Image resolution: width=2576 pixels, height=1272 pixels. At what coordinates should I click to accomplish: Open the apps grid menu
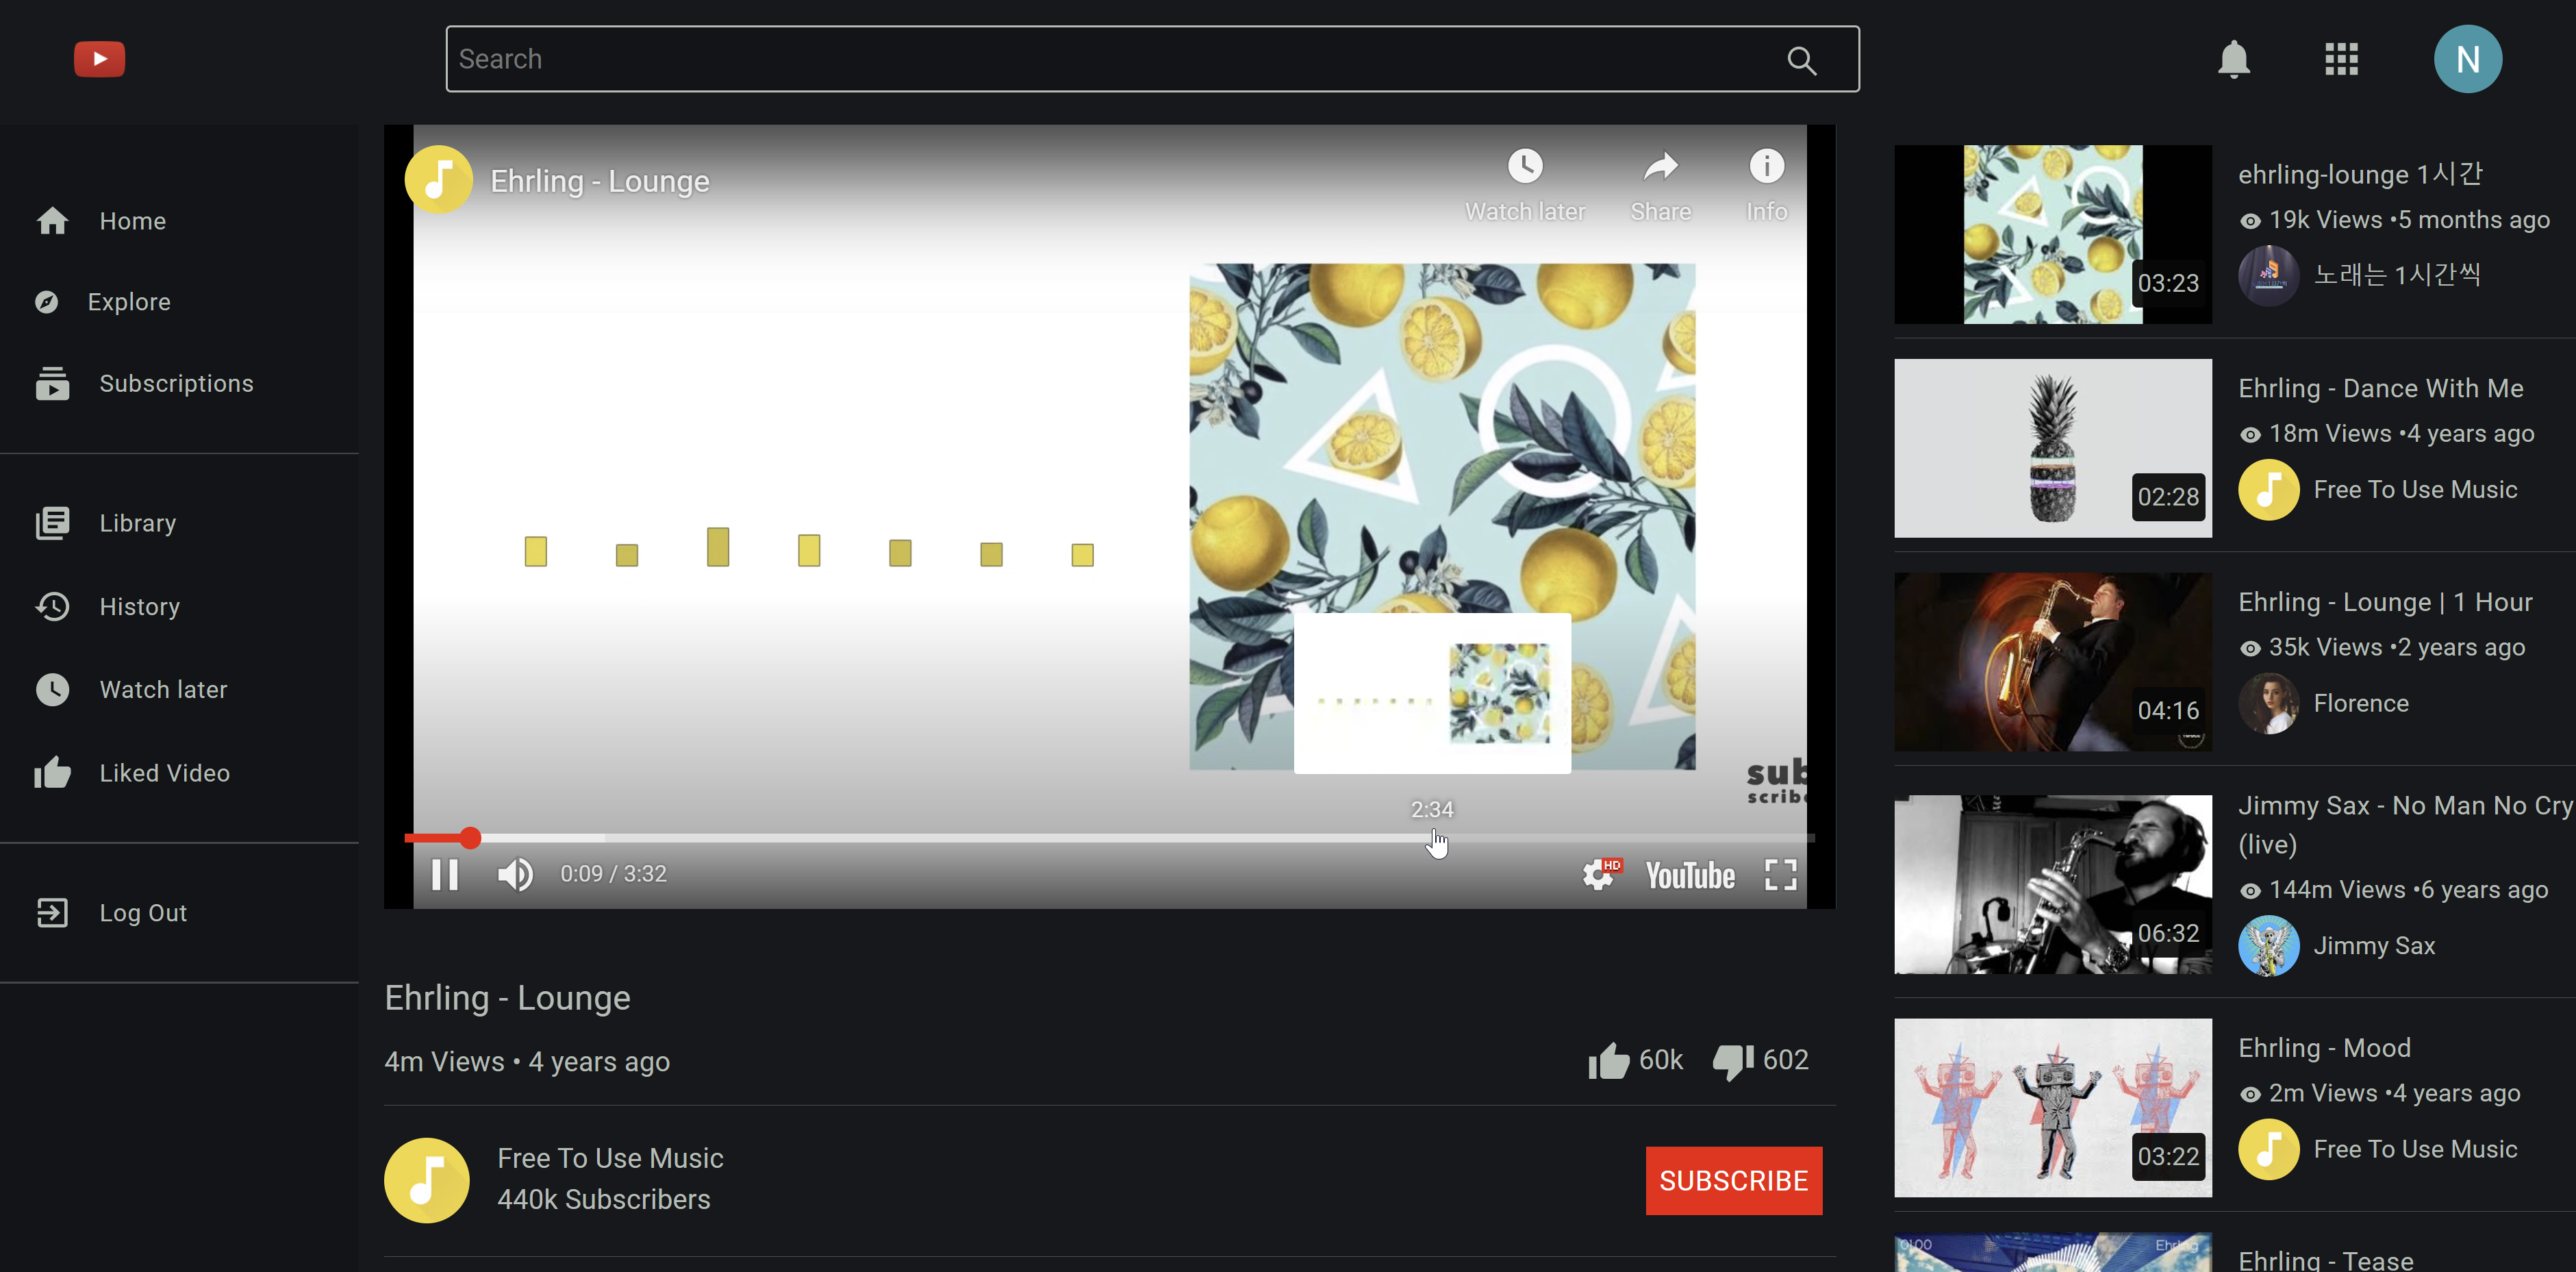coord(2341,59)
